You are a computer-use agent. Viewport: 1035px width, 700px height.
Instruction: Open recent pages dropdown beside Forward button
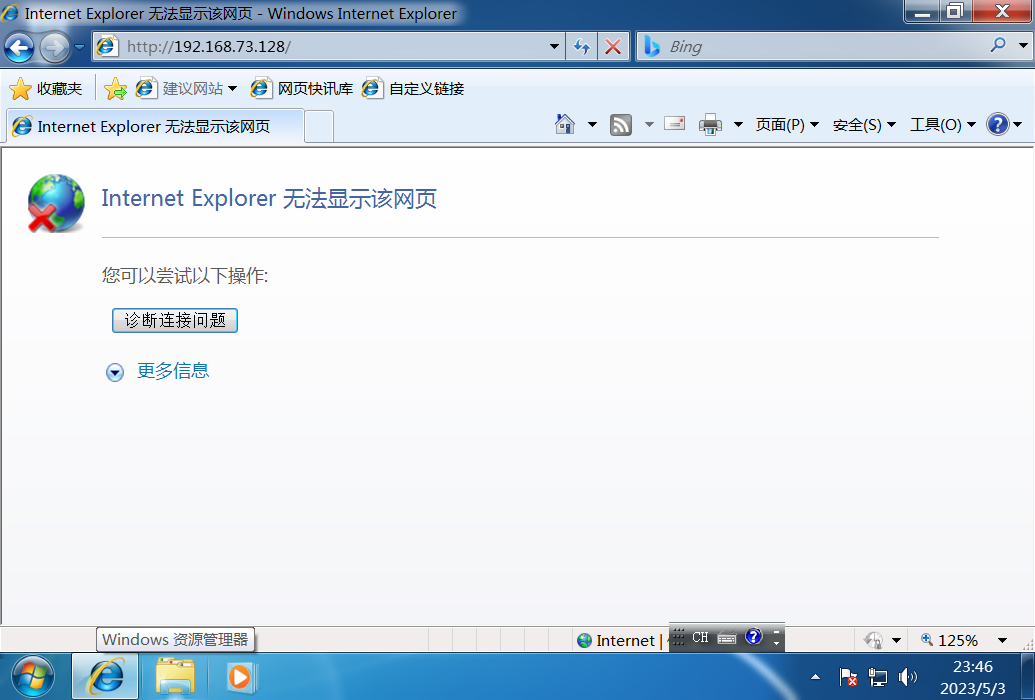click(x=79, y=48)
